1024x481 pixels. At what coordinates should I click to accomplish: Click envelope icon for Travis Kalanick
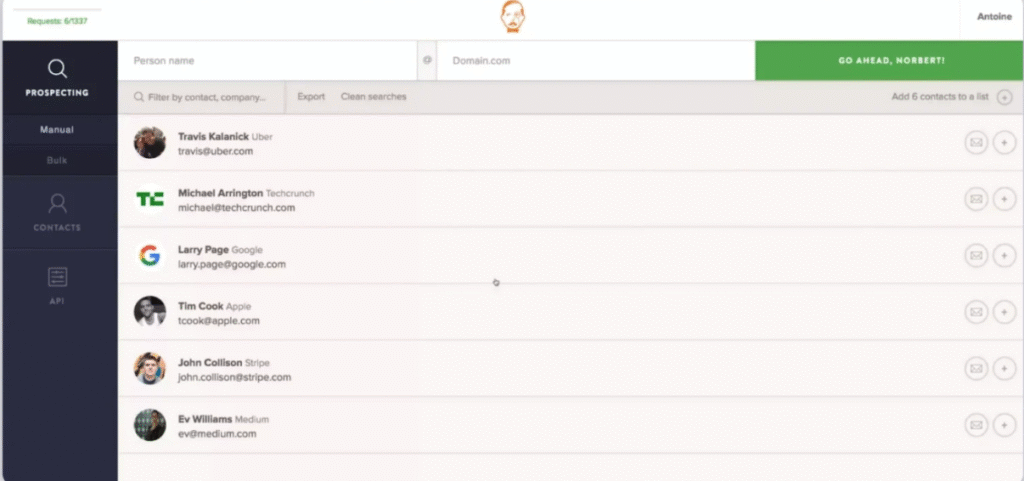click(x=975, y=143)
